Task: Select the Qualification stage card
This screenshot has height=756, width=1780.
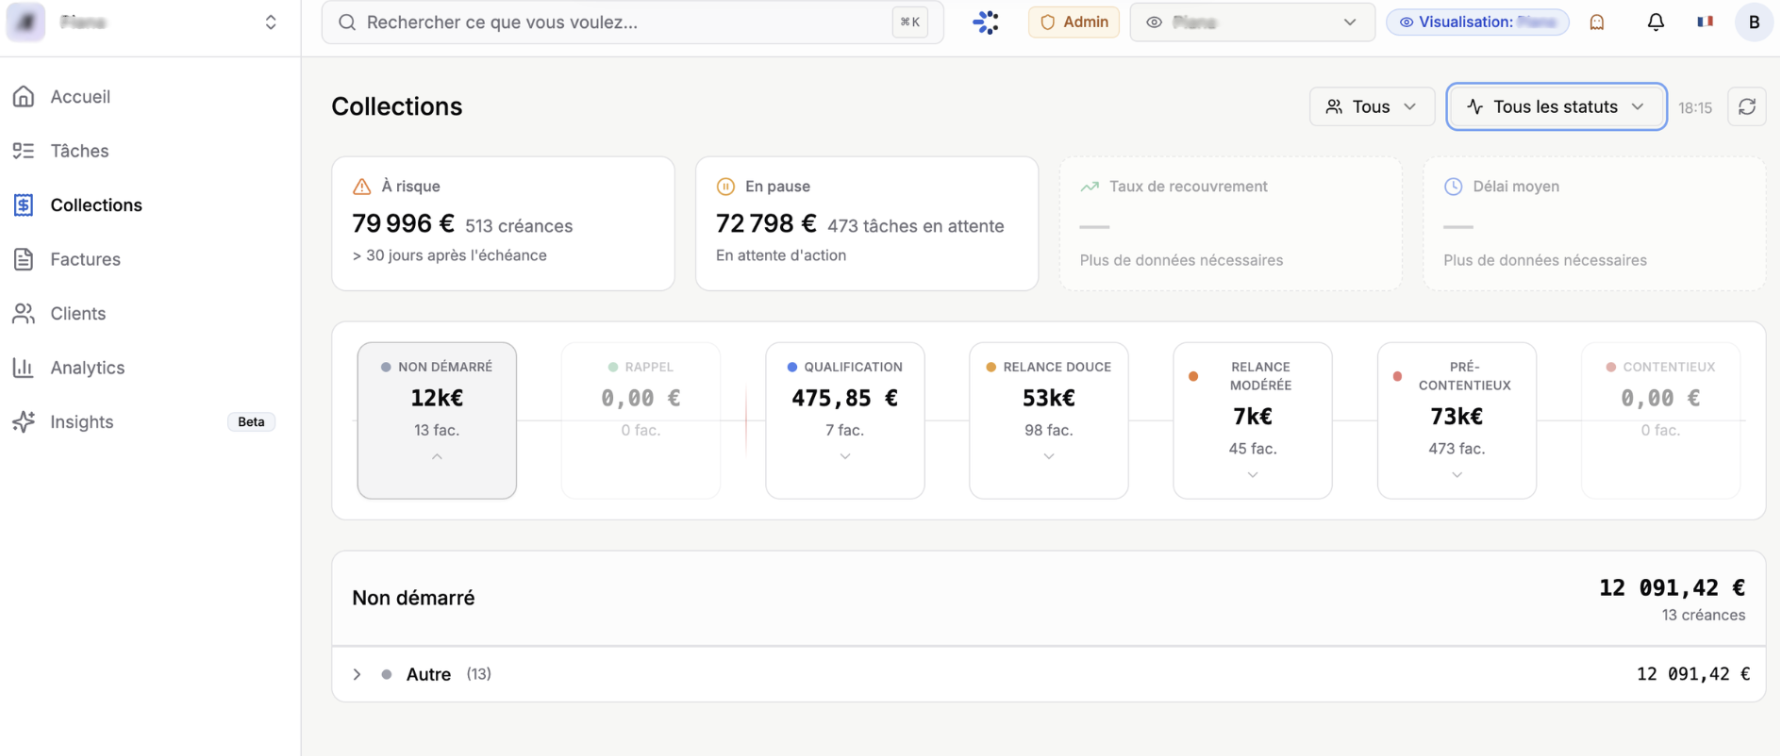Action: tap(844, 420)
